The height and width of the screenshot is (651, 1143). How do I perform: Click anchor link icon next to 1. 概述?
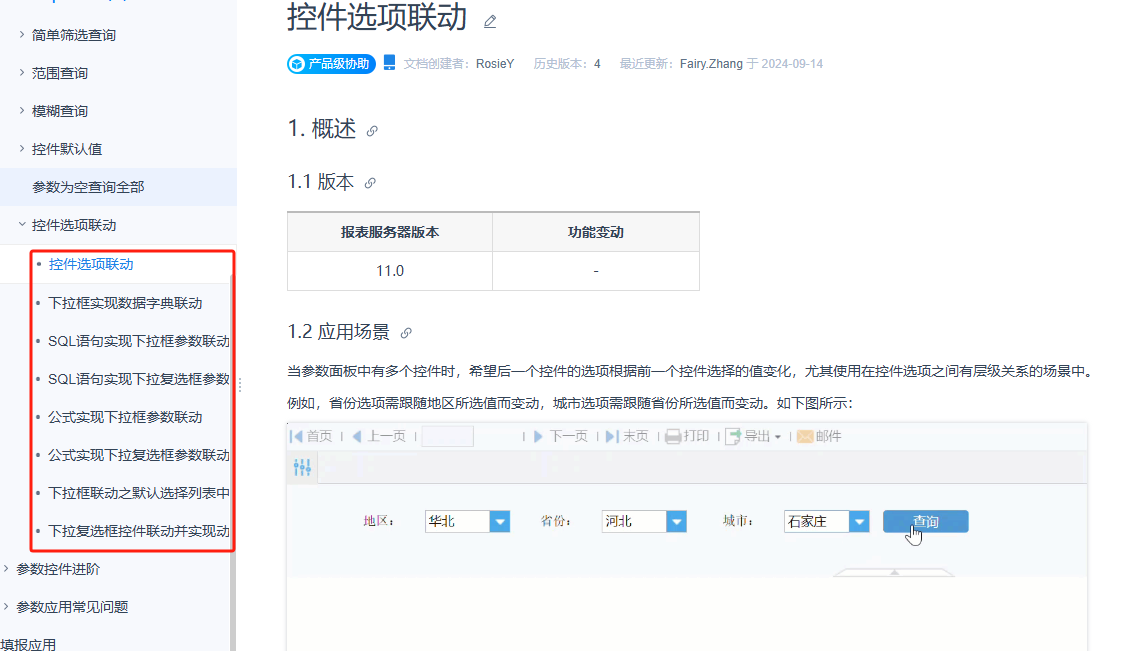pos(372,131)
